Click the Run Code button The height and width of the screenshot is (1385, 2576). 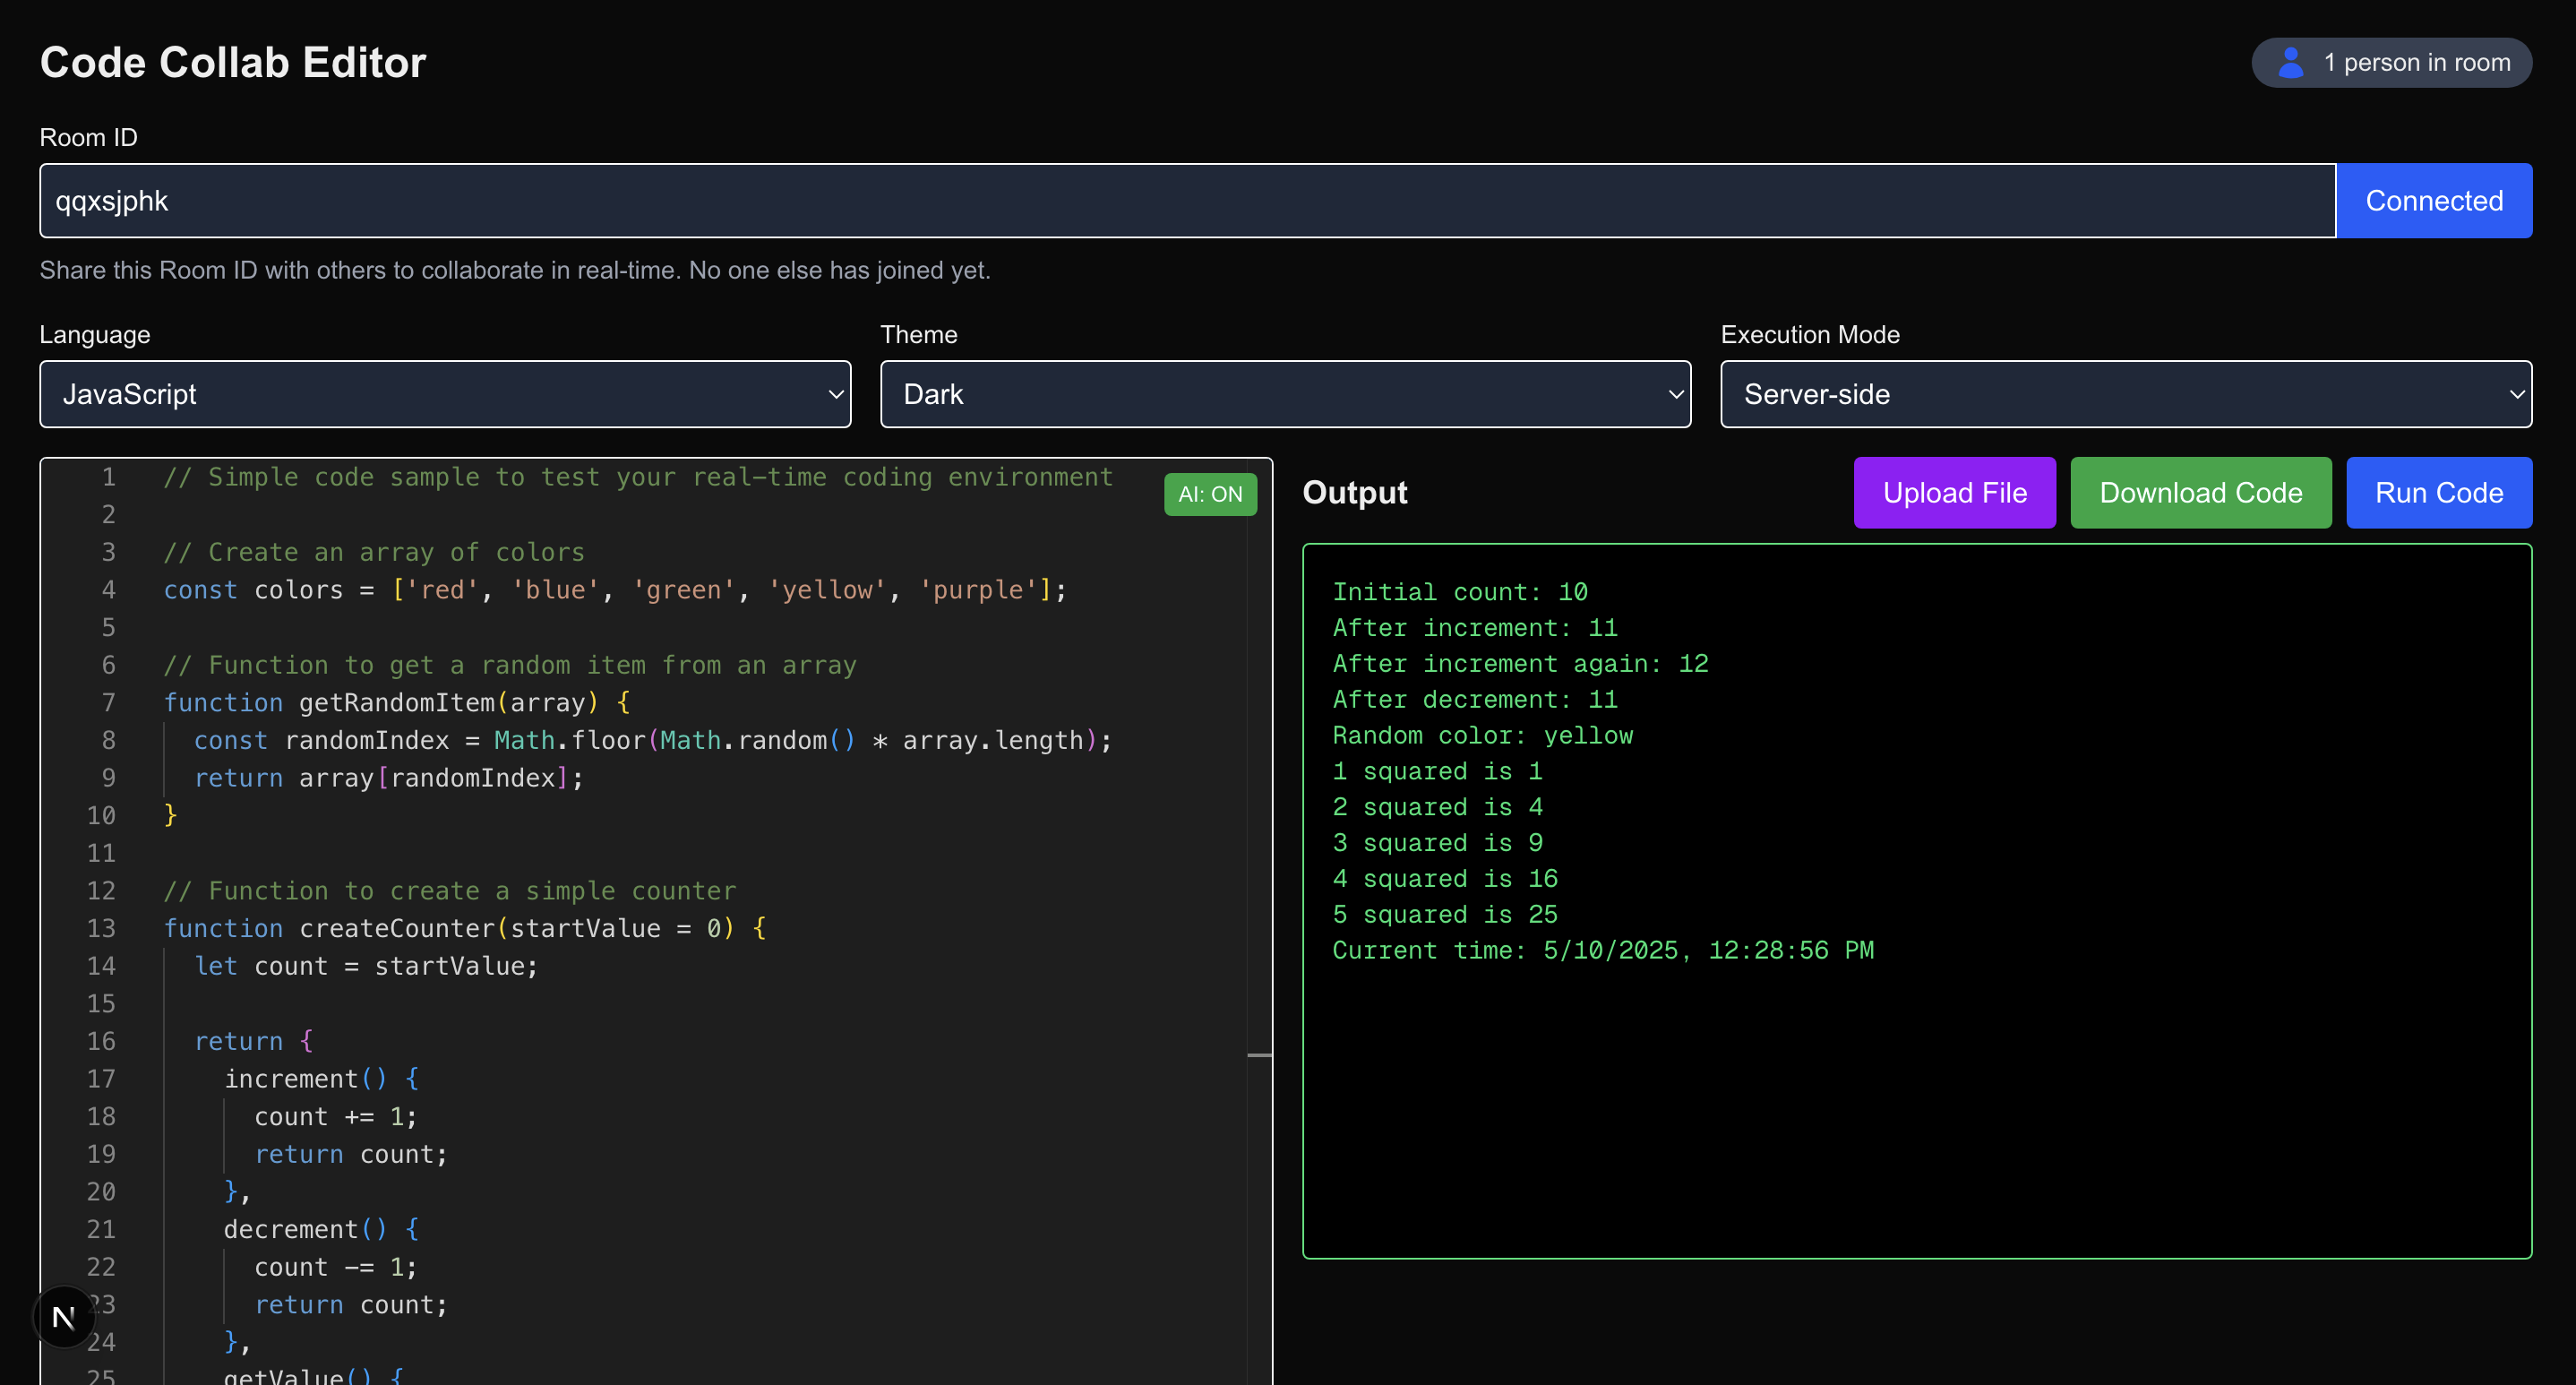(x=2438, y=493)
